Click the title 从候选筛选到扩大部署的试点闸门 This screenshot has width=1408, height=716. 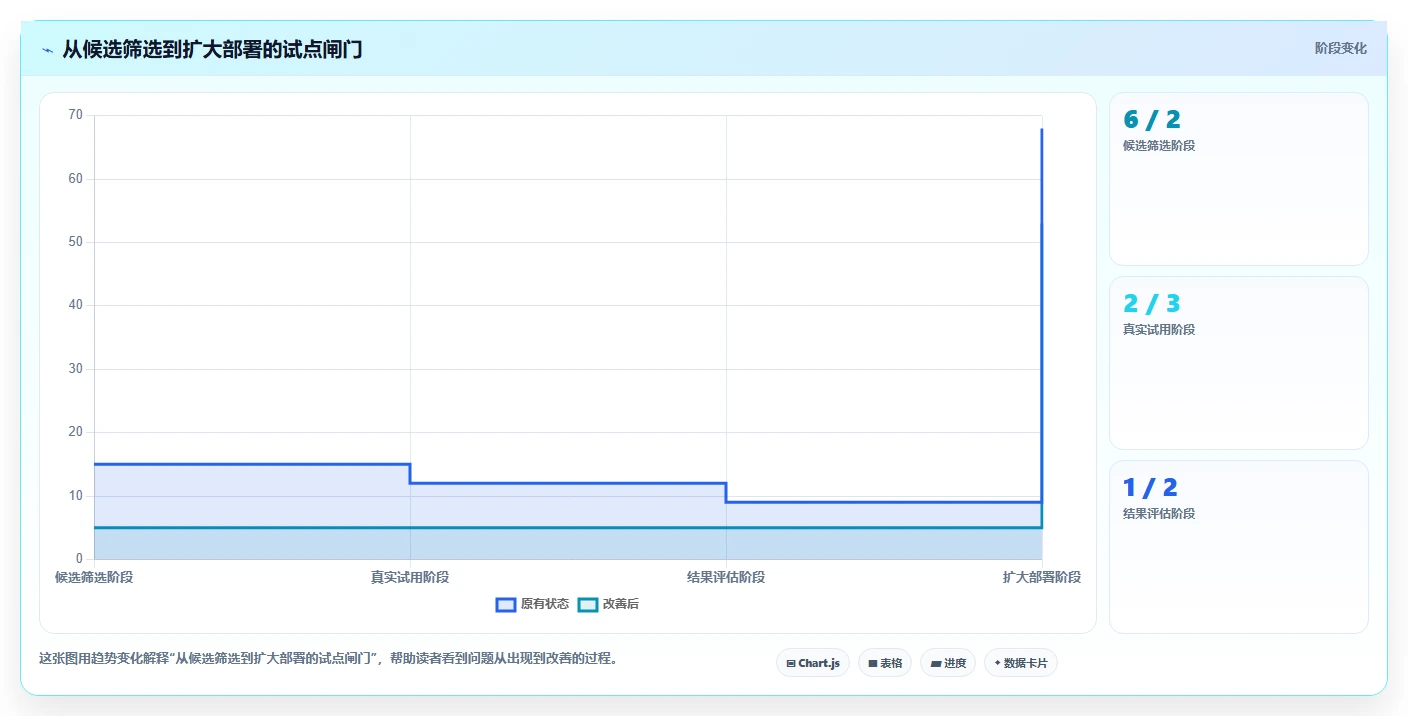point(212,50)
